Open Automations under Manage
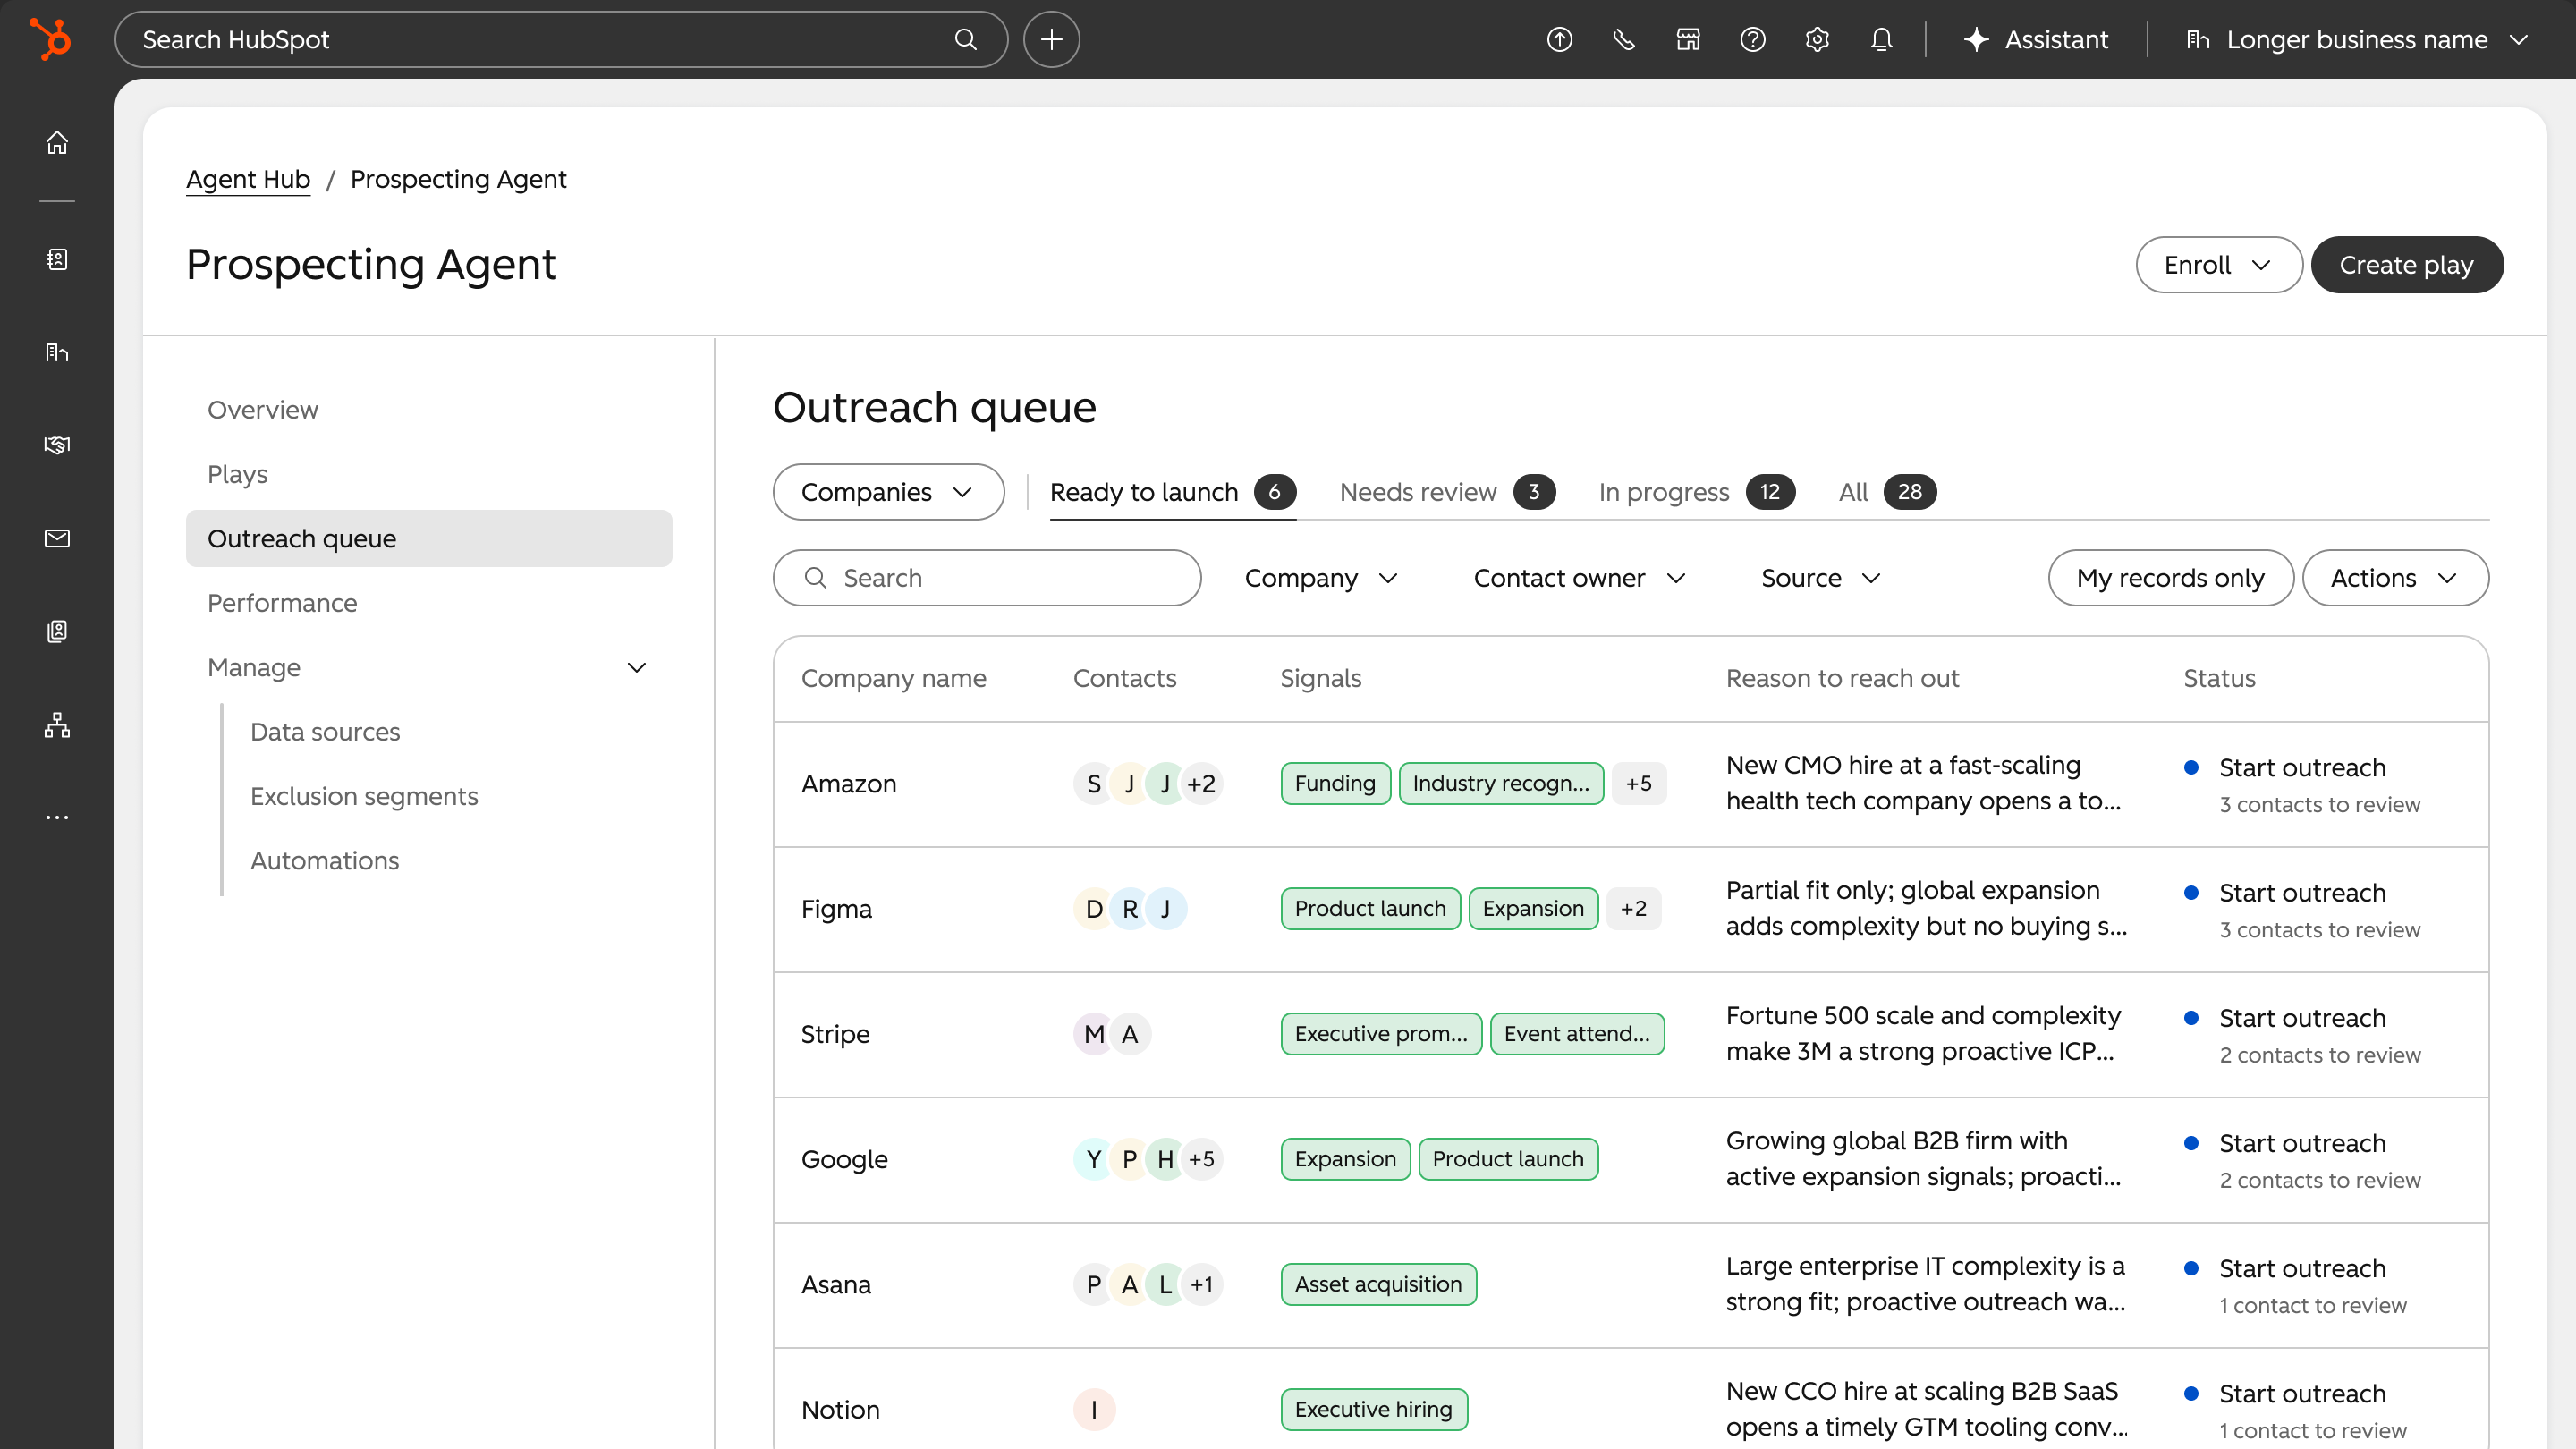 324,861
